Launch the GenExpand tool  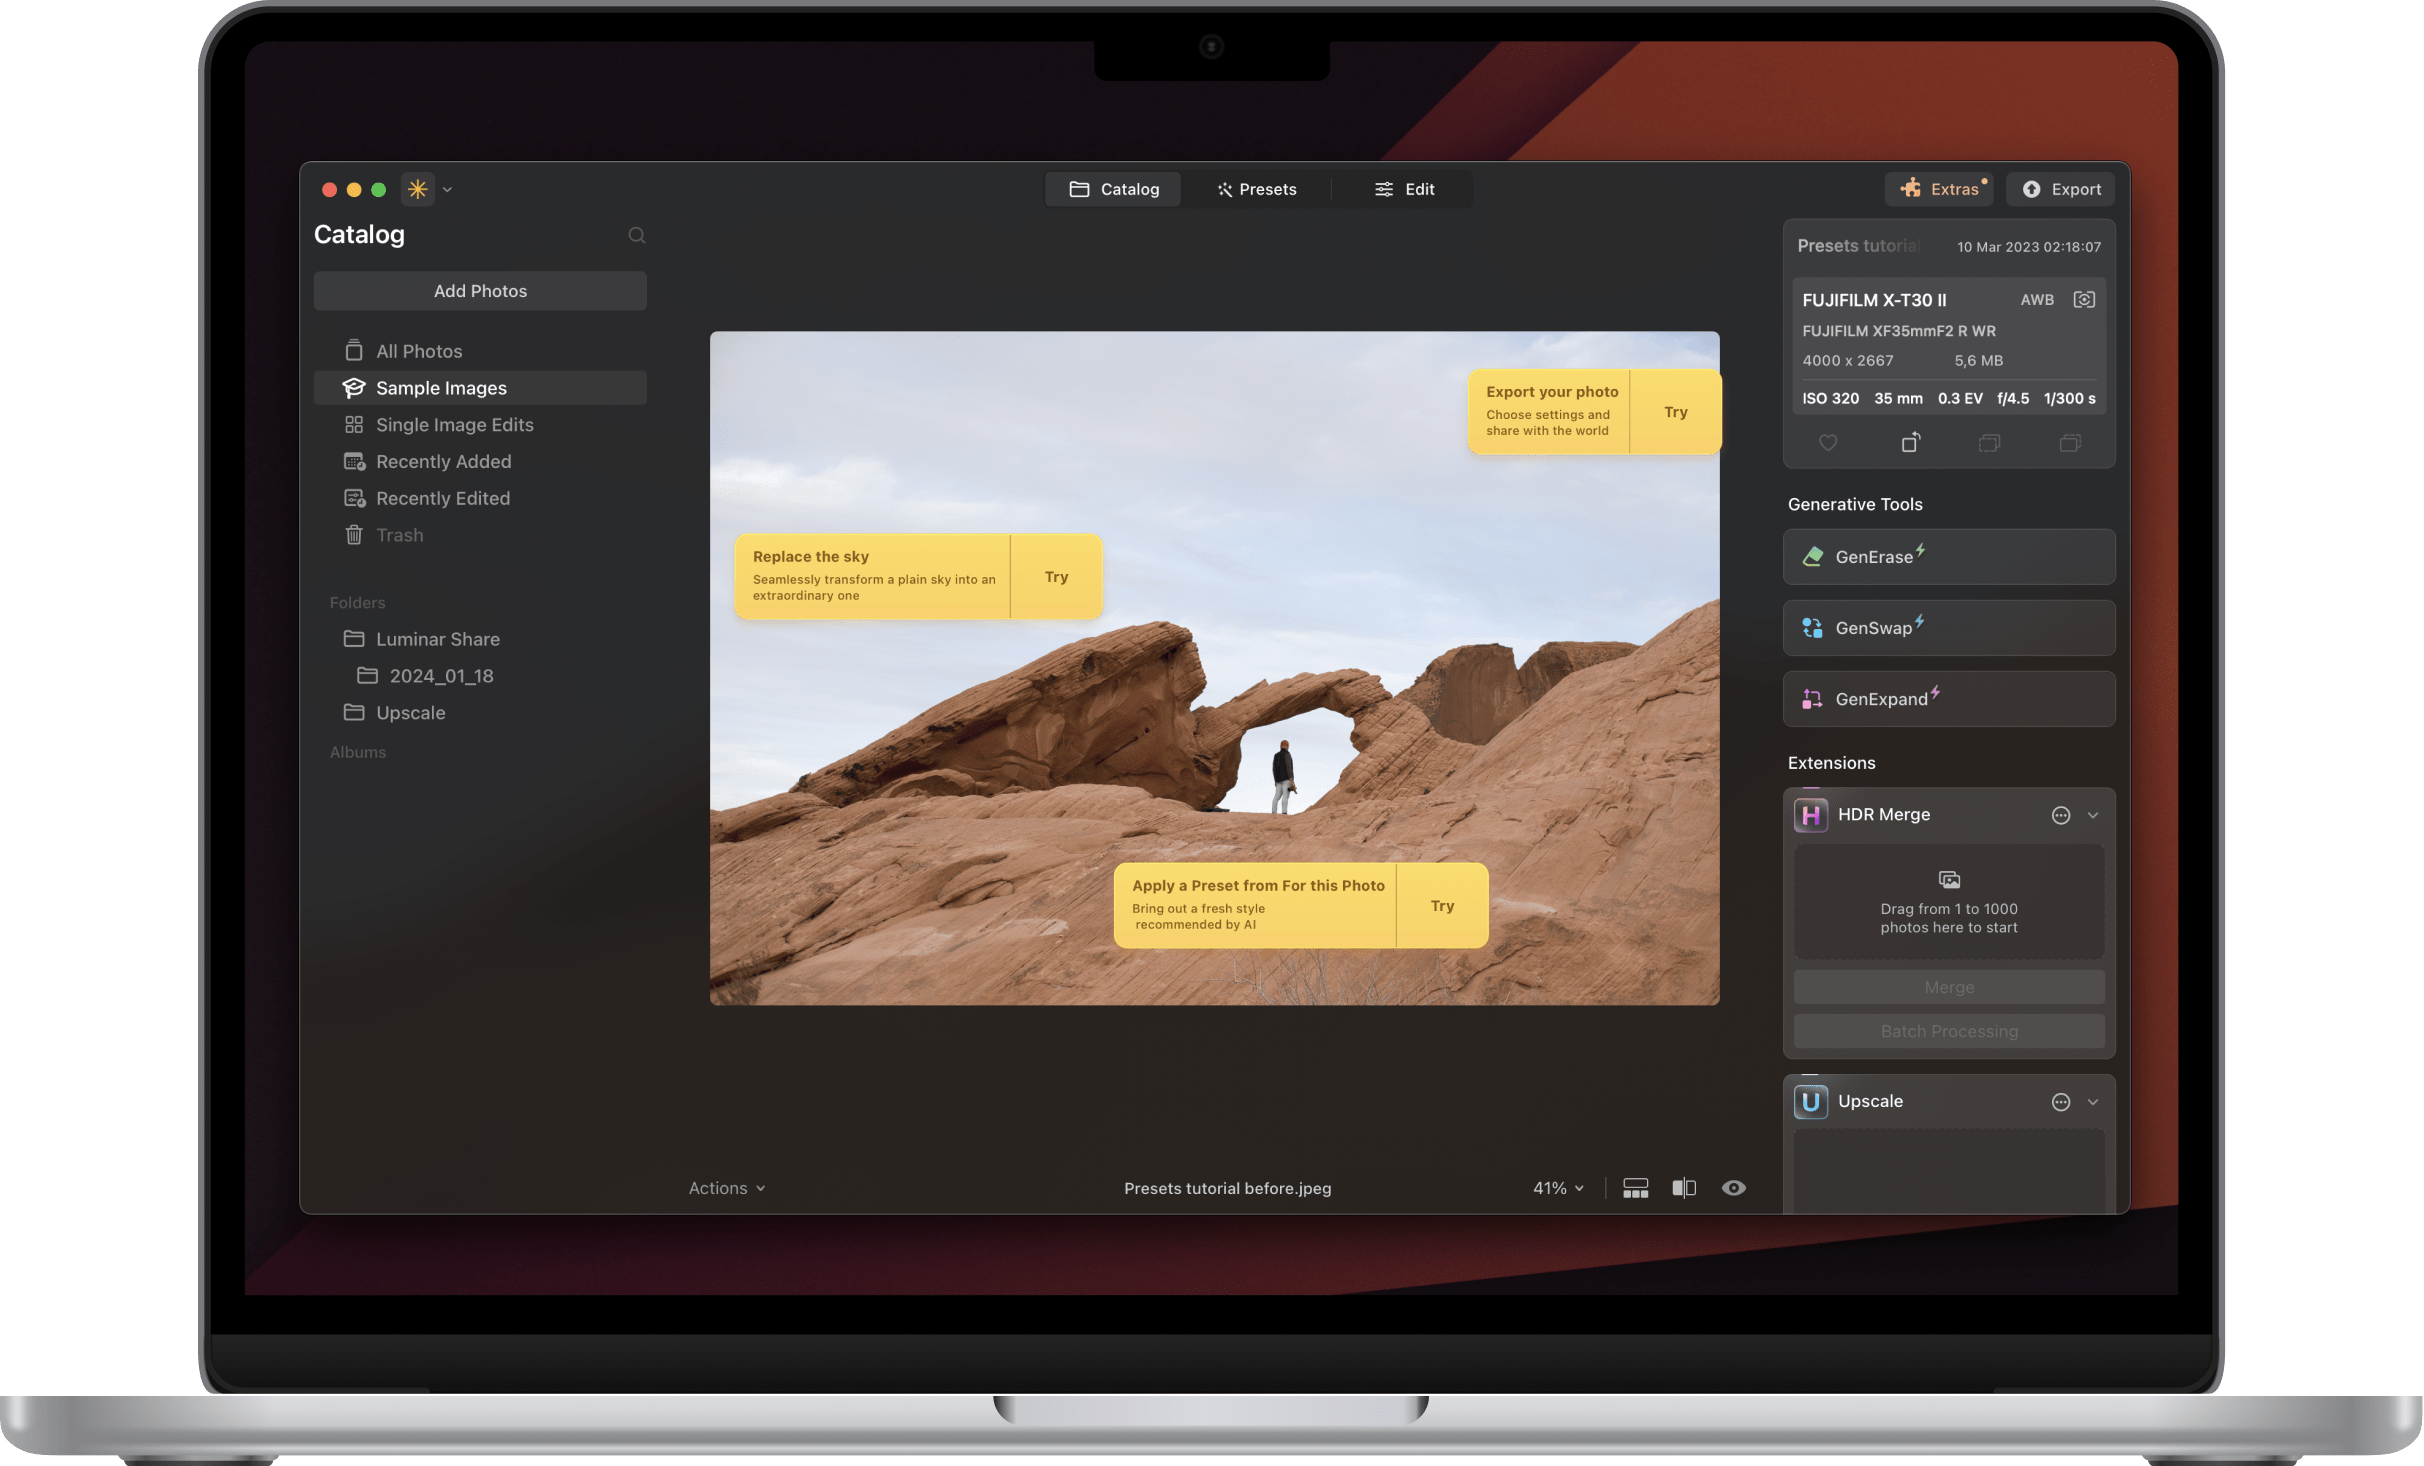coord(1946,699)
